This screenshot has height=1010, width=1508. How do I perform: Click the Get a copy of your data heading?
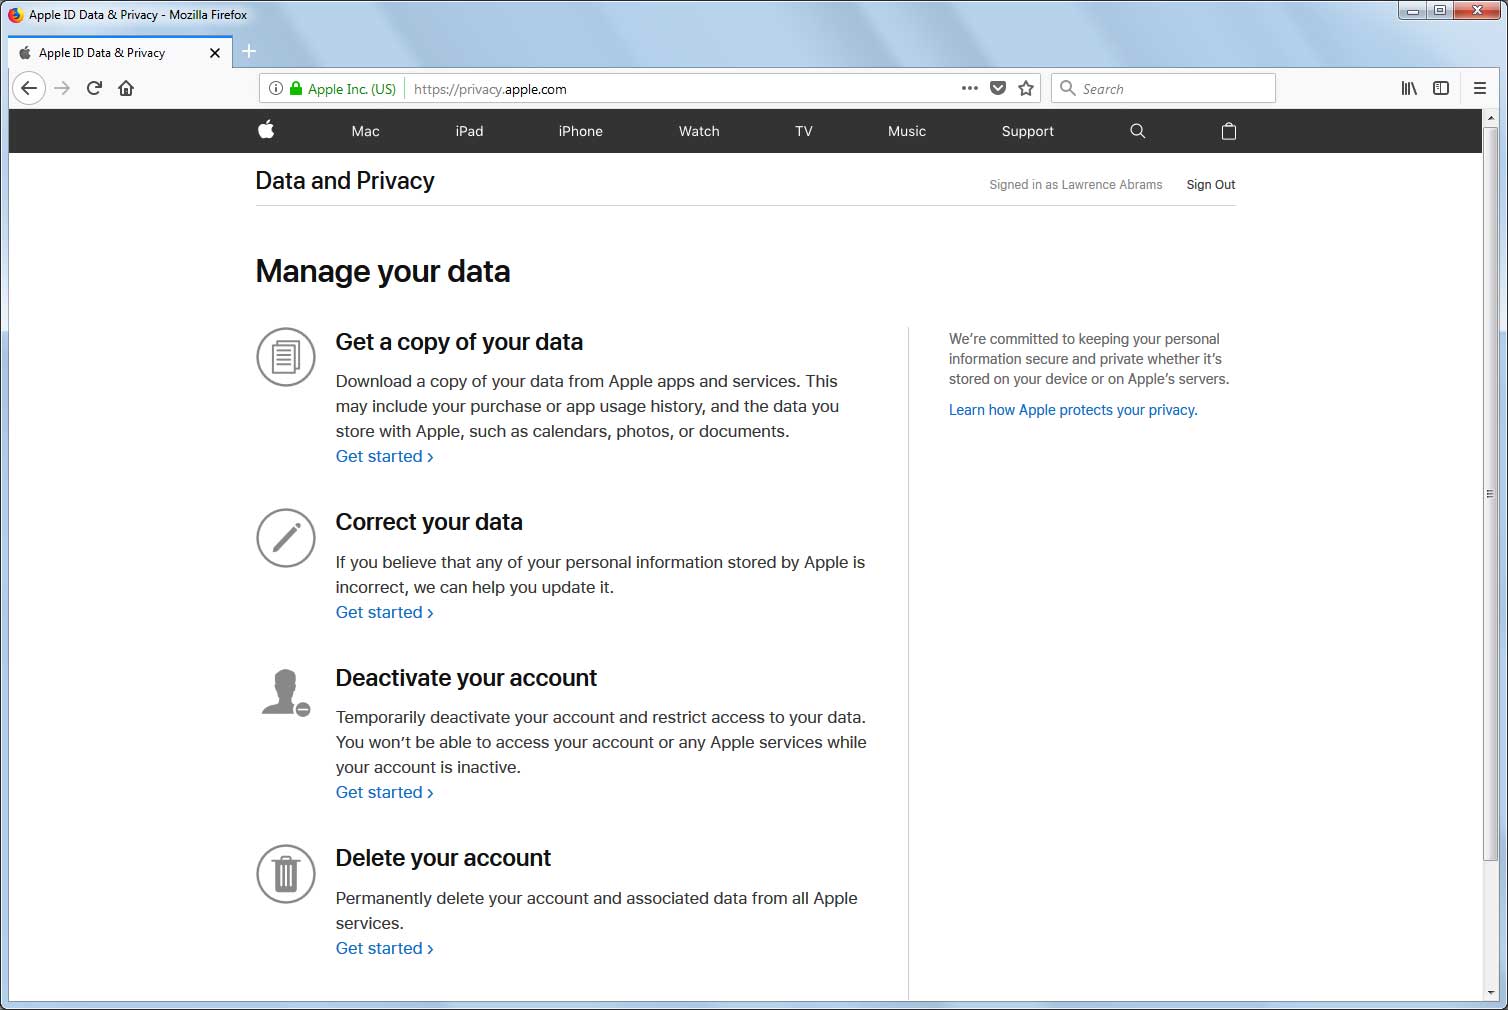pyautogui.click(x=459, y=342)
